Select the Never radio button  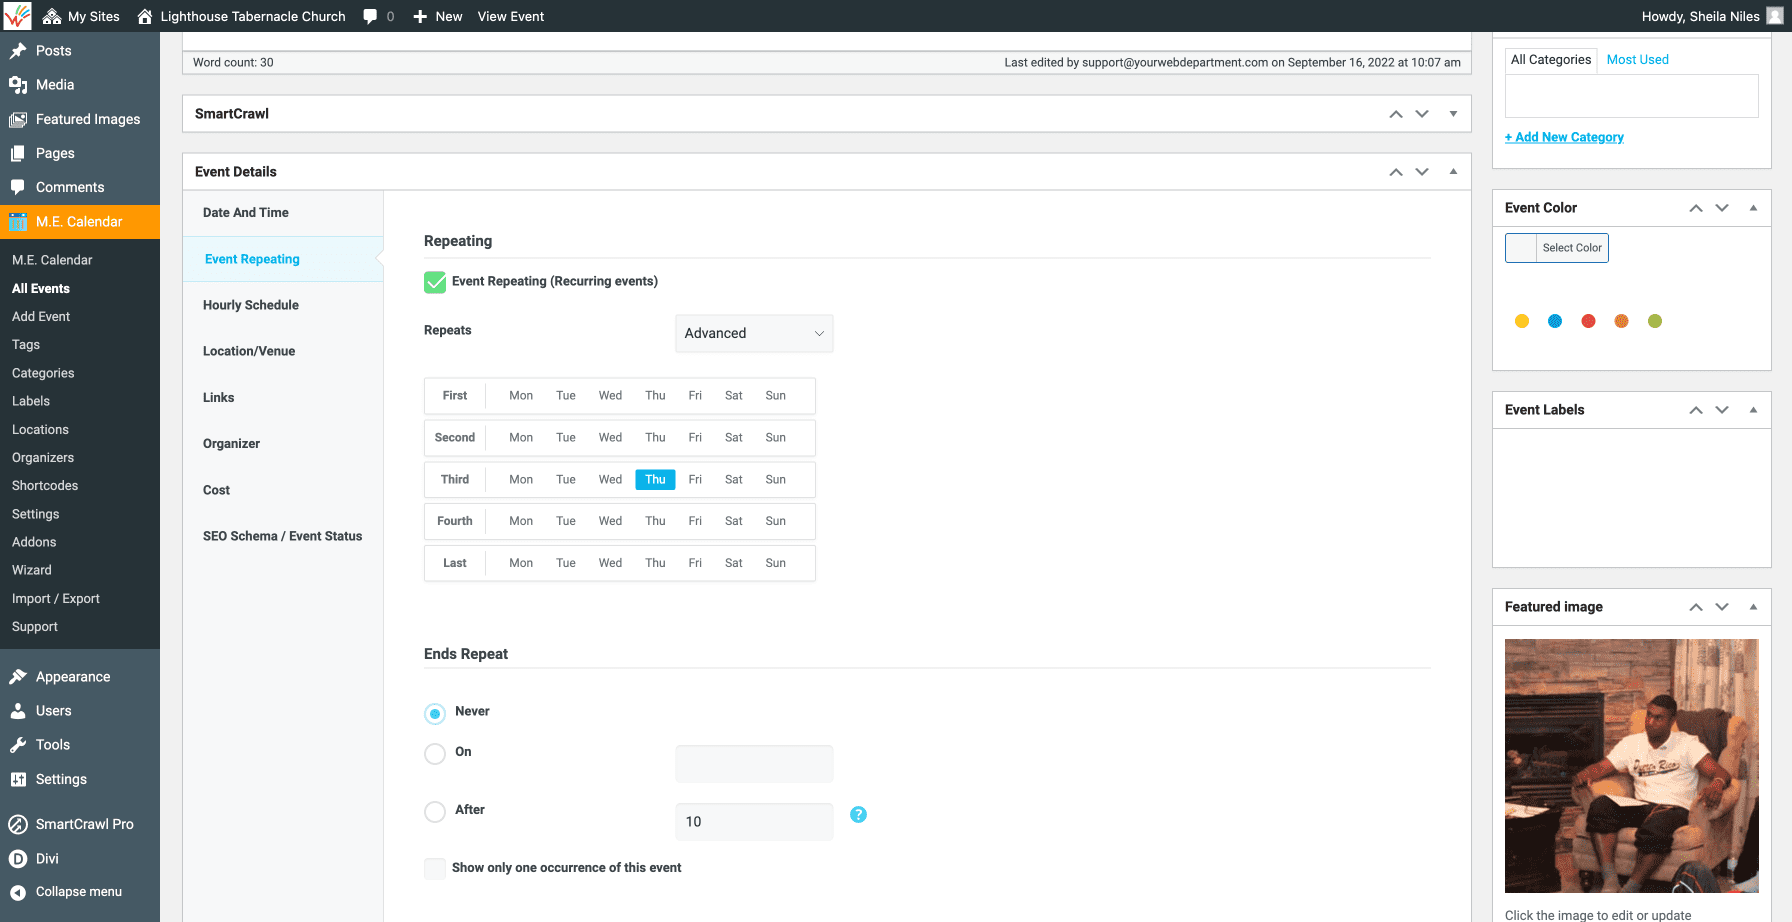click(x=435, y=713)
